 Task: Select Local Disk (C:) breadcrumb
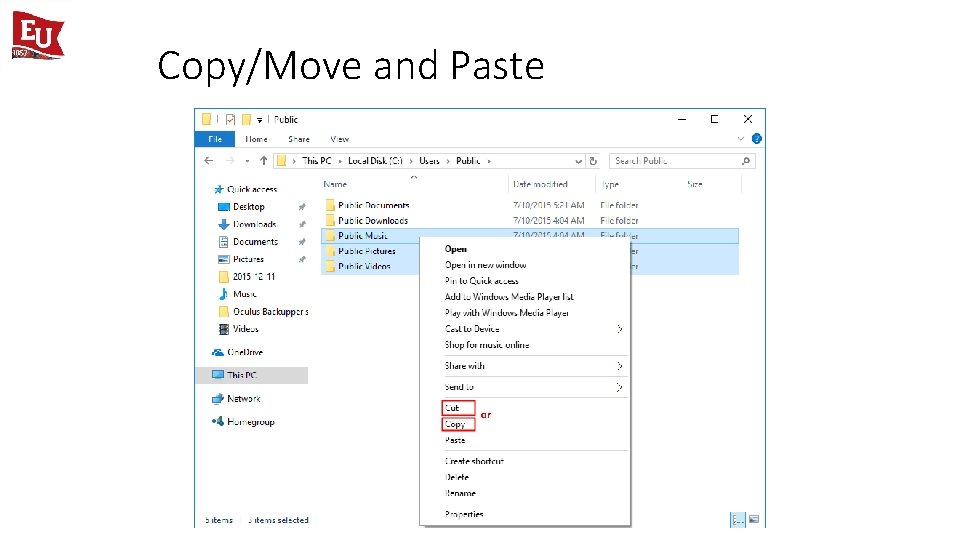375,160
